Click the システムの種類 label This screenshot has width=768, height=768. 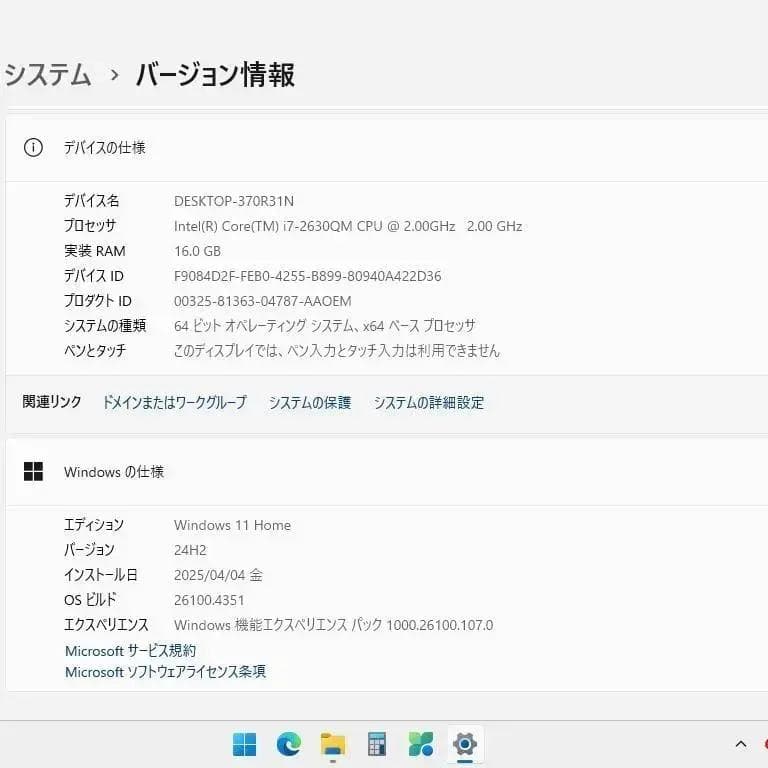pyautogui.click(x=105, y=326)
